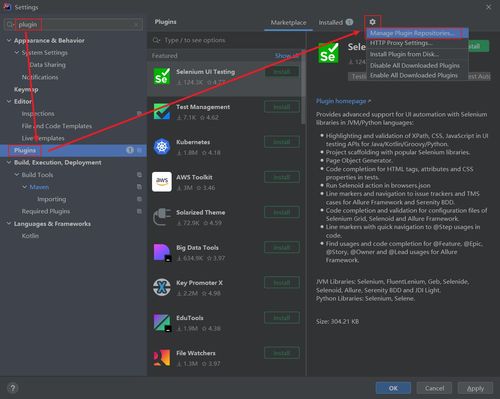500x399 pixels.
Task: Click the project-level icon beside Importing
Action: point(139,199)
